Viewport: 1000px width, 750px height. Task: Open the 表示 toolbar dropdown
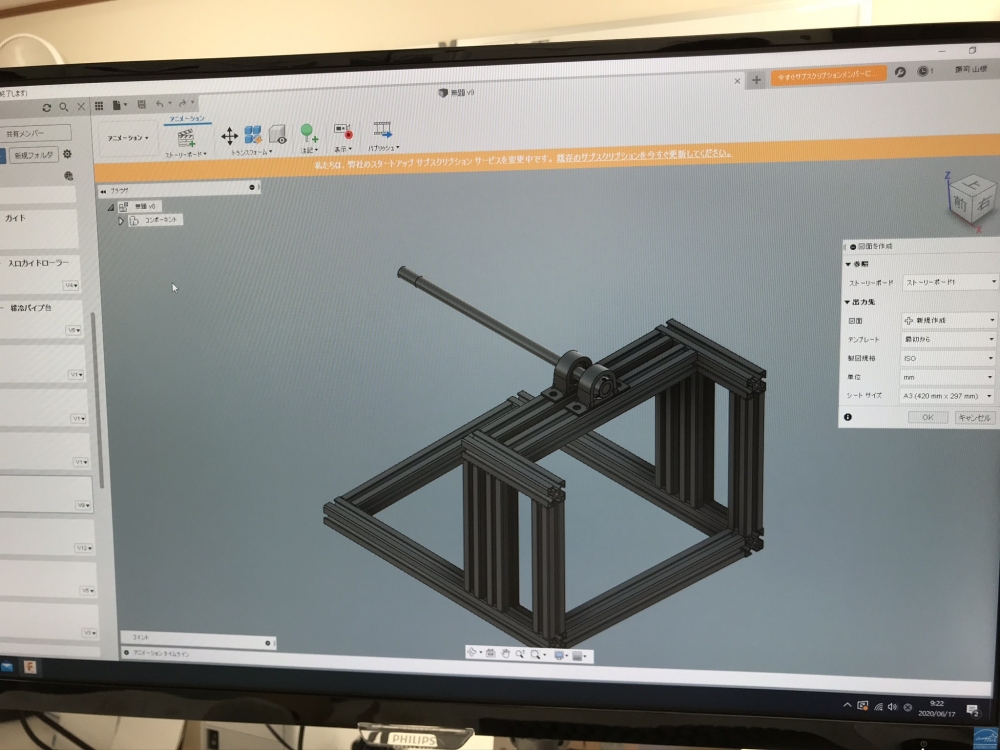click(343, 149)
